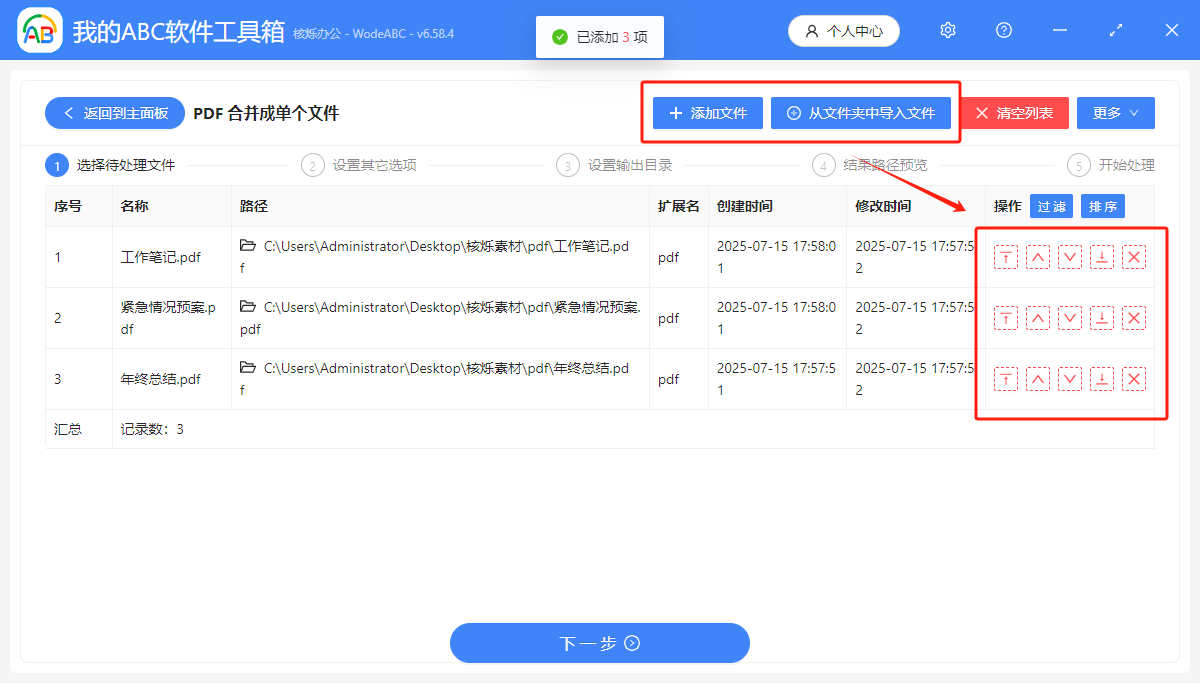The width and height of the screenshot is (1200, 683).
Task: Click the help question mark icon
Action: [1003, 30]
